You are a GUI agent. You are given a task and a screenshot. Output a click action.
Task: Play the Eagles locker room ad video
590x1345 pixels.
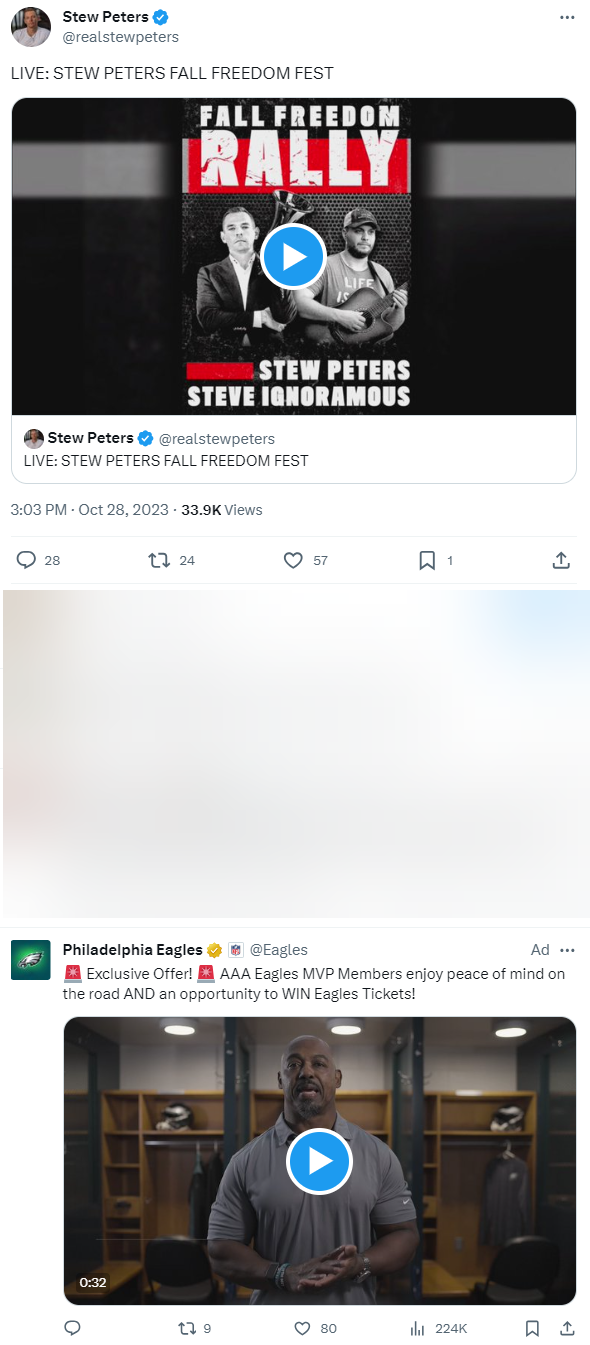pyautogui.click(x=319, y=1161)
